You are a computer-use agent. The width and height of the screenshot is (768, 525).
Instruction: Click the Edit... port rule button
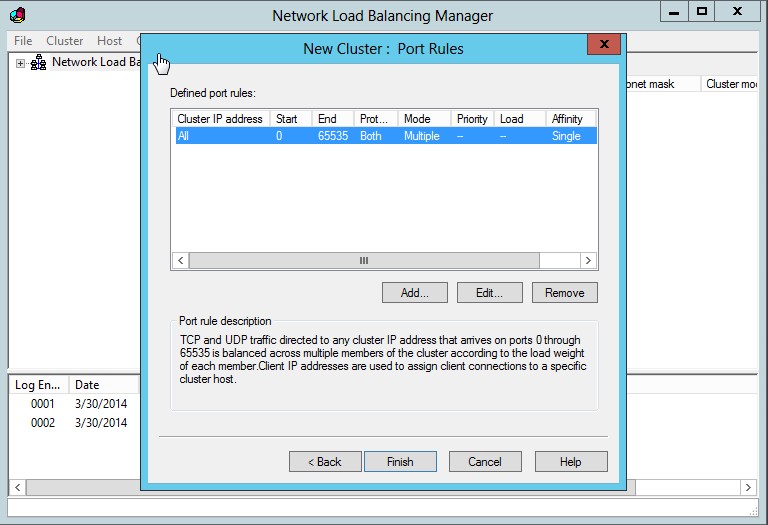[x=489, y=293]
